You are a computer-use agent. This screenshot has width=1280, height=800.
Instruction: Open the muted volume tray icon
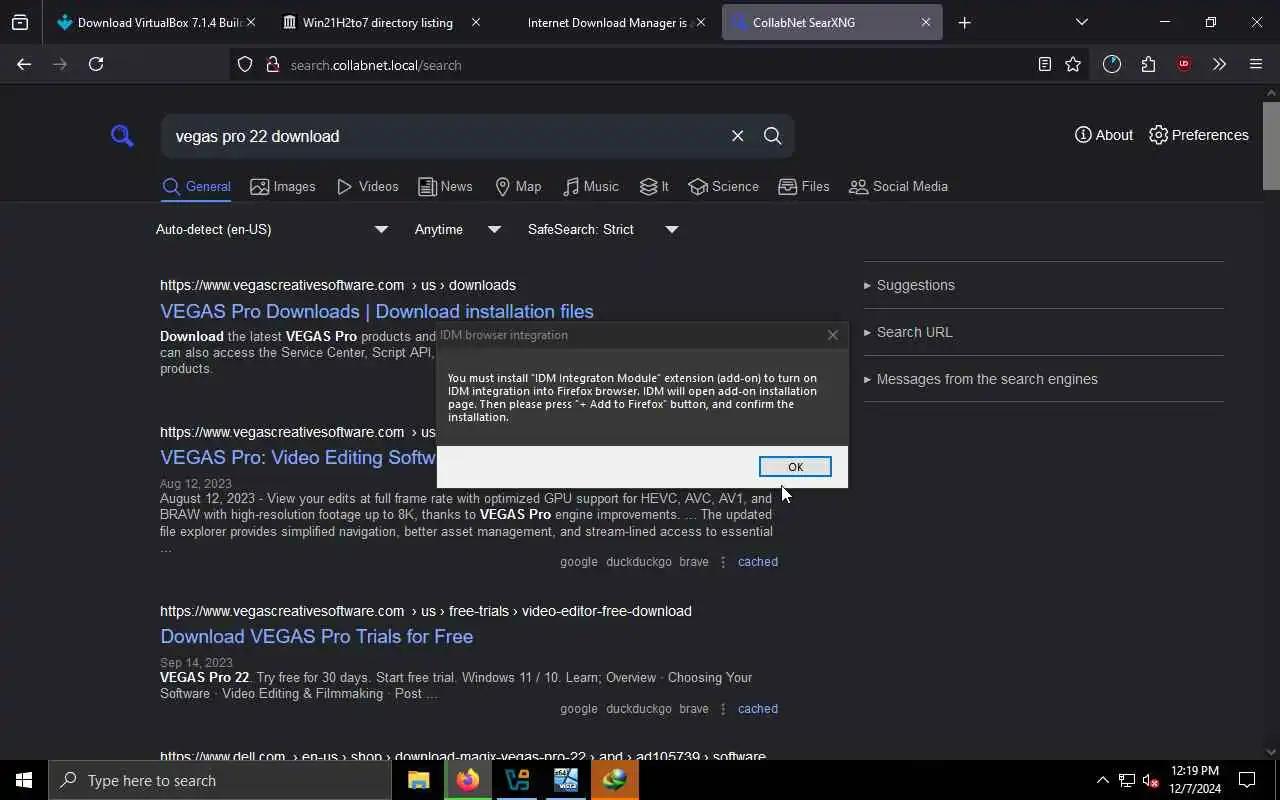coord(1150,780)
